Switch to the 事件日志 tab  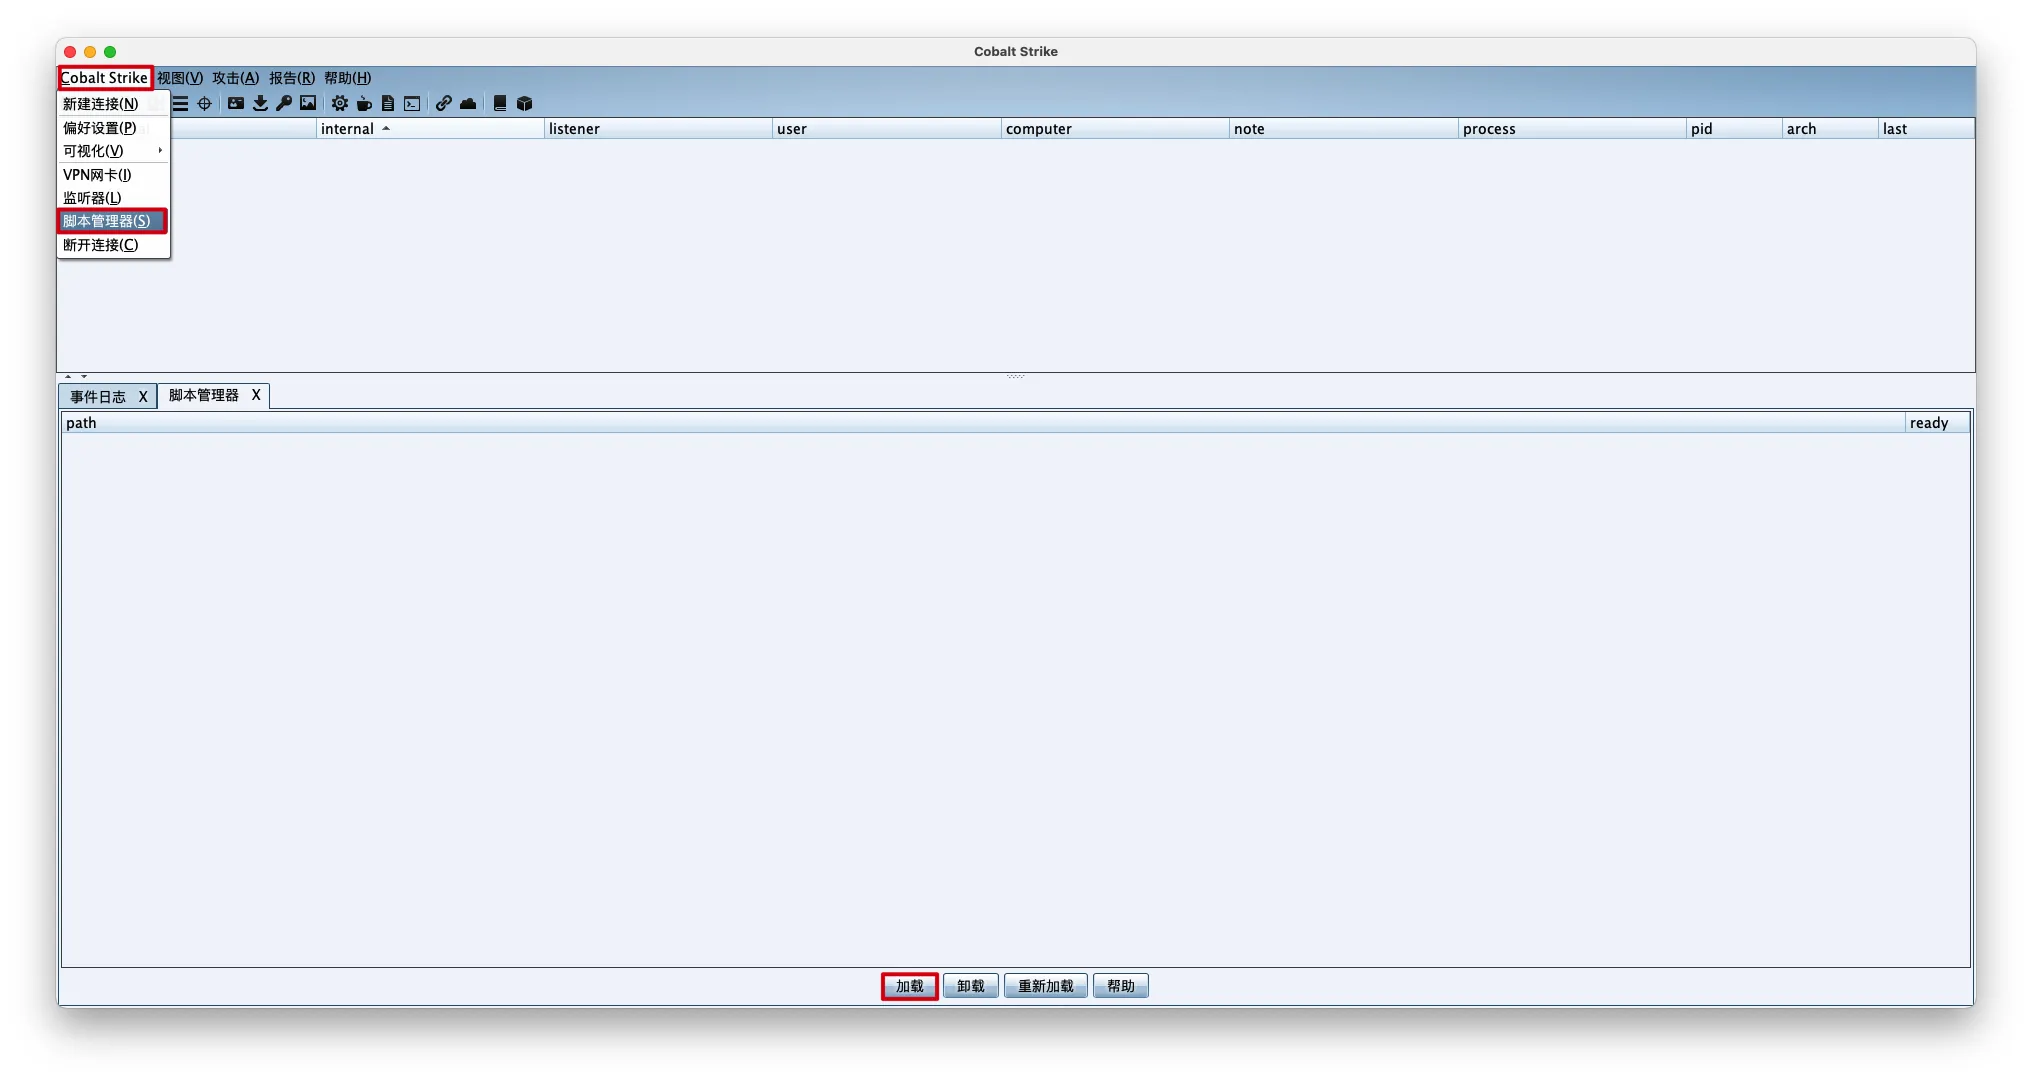coord(98,397)
